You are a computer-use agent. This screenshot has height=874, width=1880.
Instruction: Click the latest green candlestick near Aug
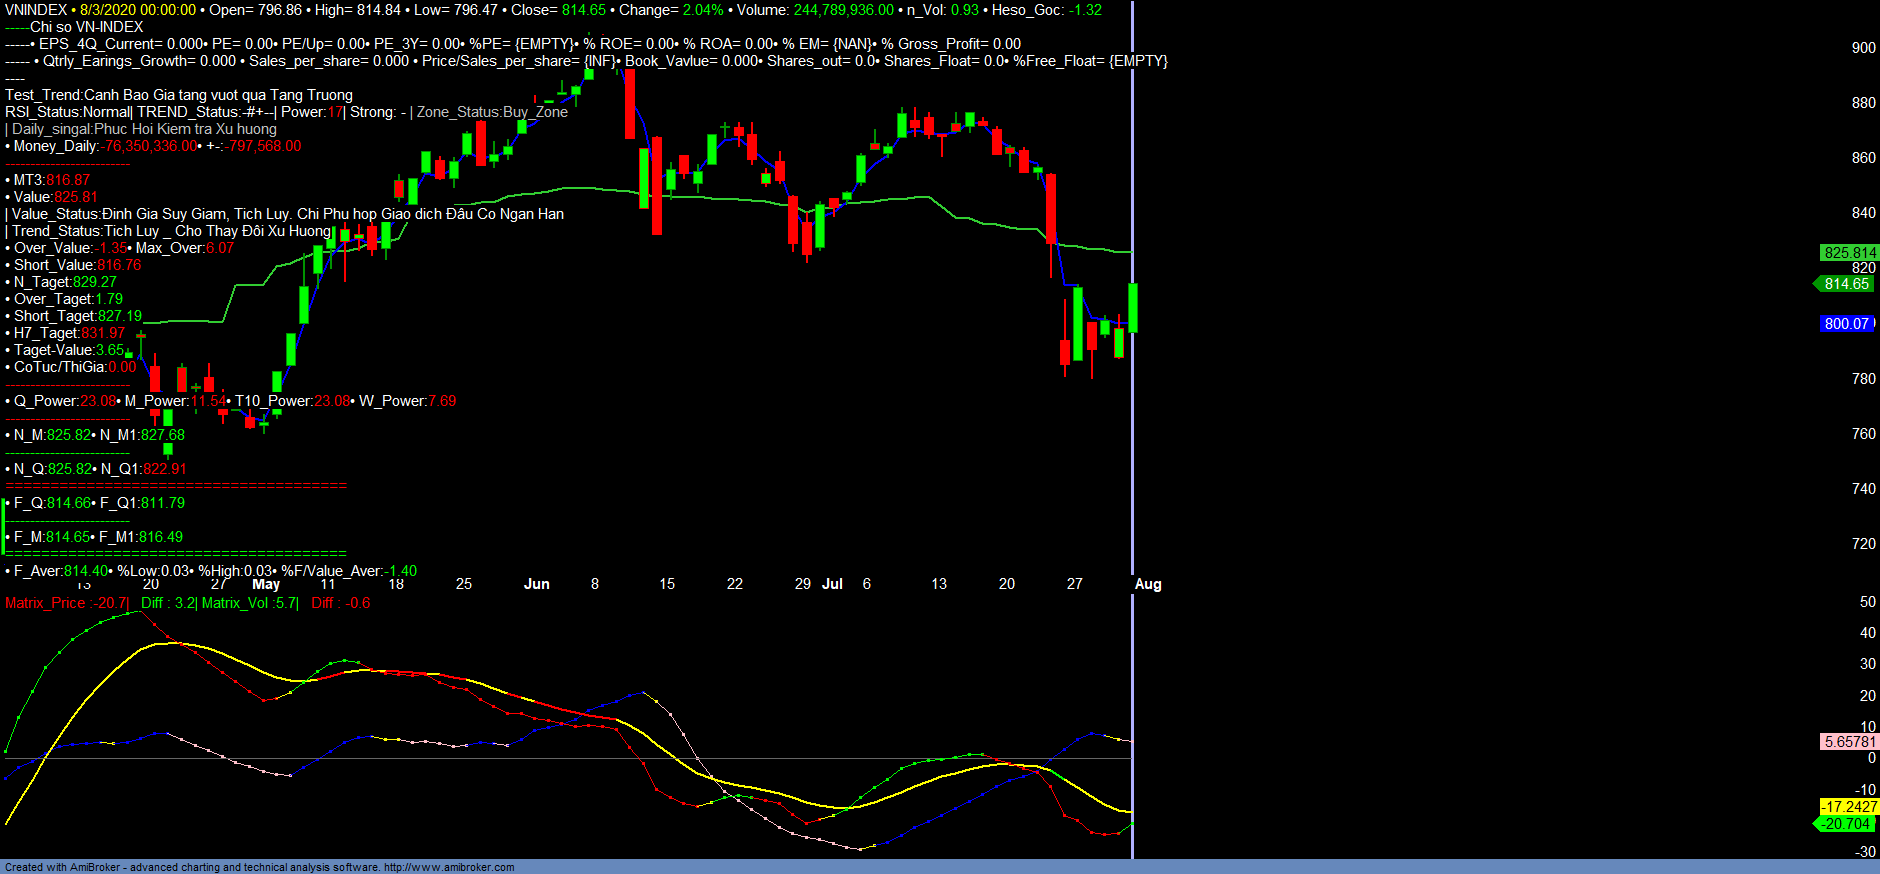coord(1133,308)
